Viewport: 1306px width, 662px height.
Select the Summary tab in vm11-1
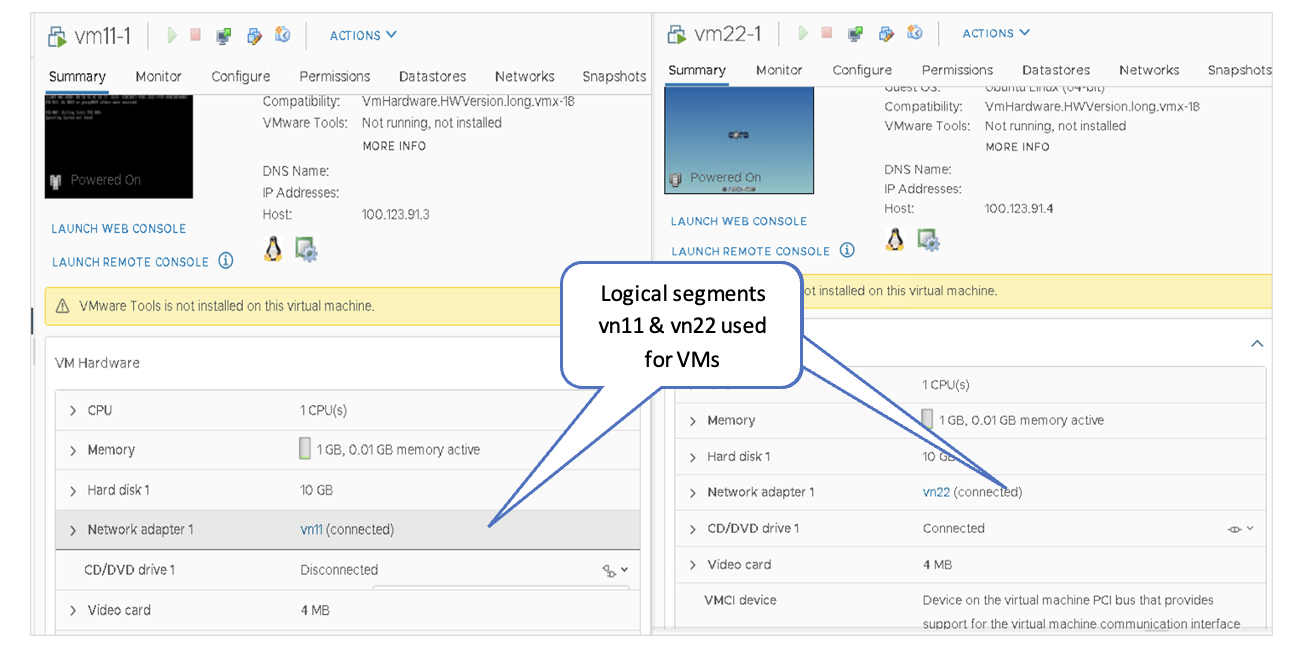click(x=77, y=76)
